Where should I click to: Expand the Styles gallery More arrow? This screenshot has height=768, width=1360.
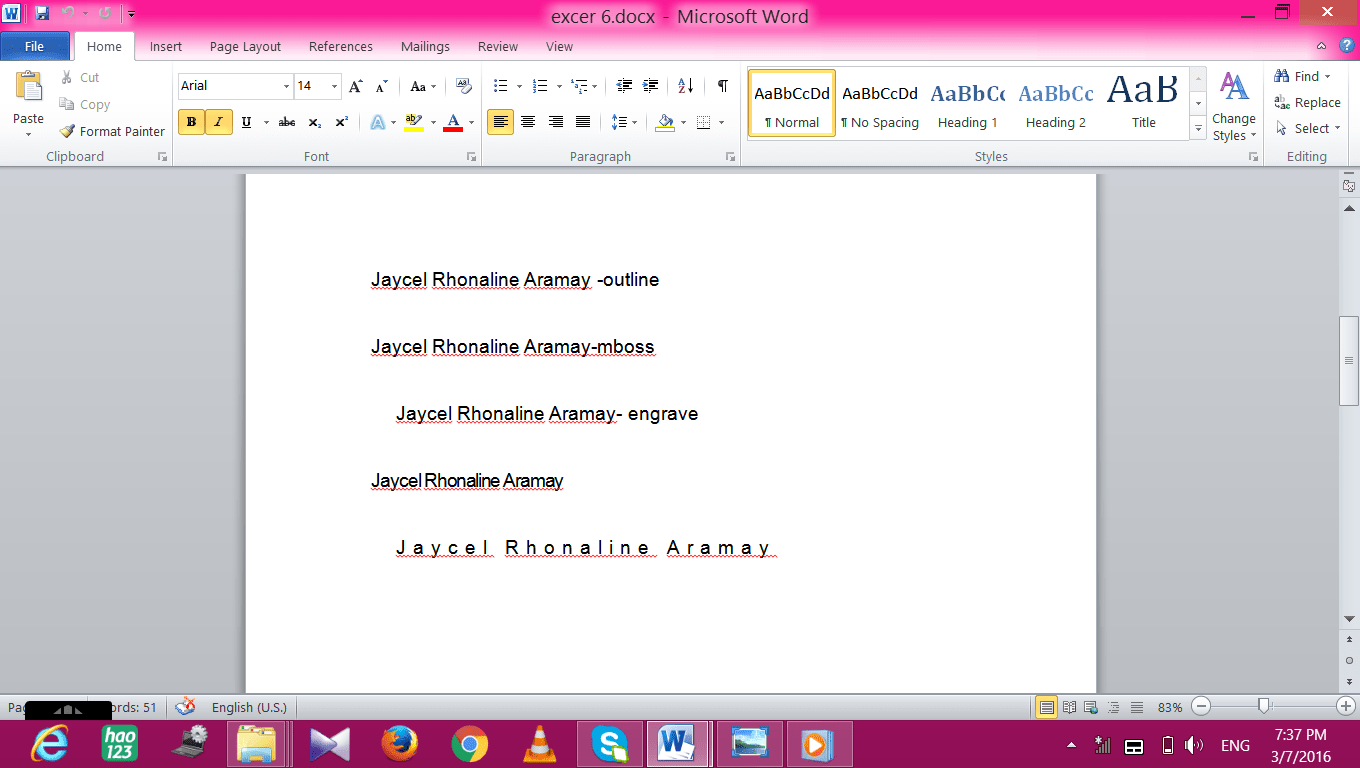(x=1198, y=128)
